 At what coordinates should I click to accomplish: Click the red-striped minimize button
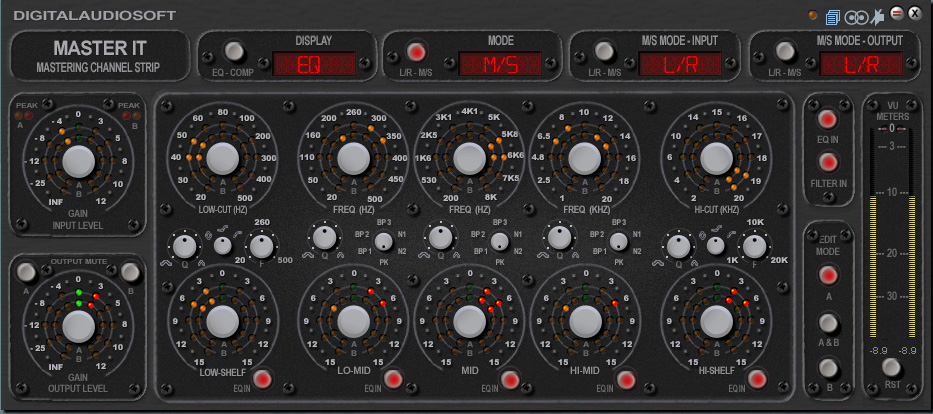pyautogui.click(x=897, y=12)
